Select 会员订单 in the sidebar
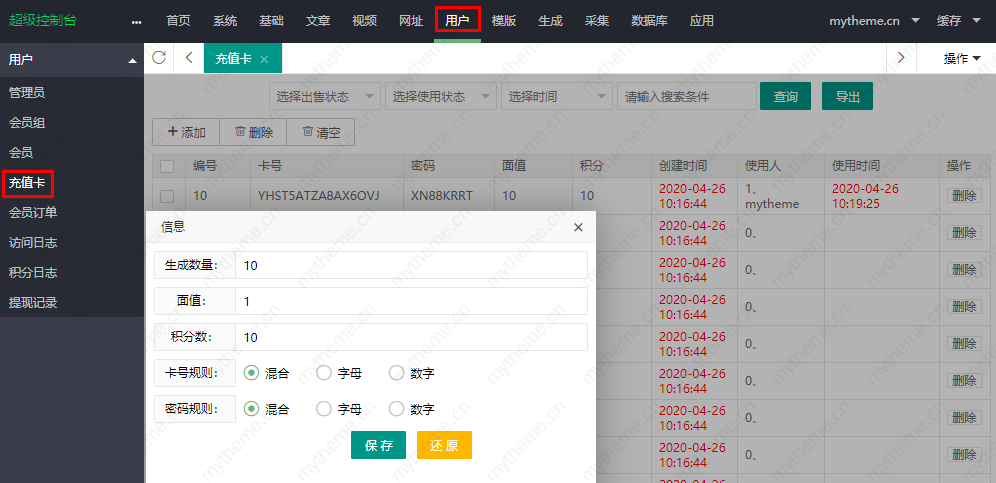 [x=33, y=212]
